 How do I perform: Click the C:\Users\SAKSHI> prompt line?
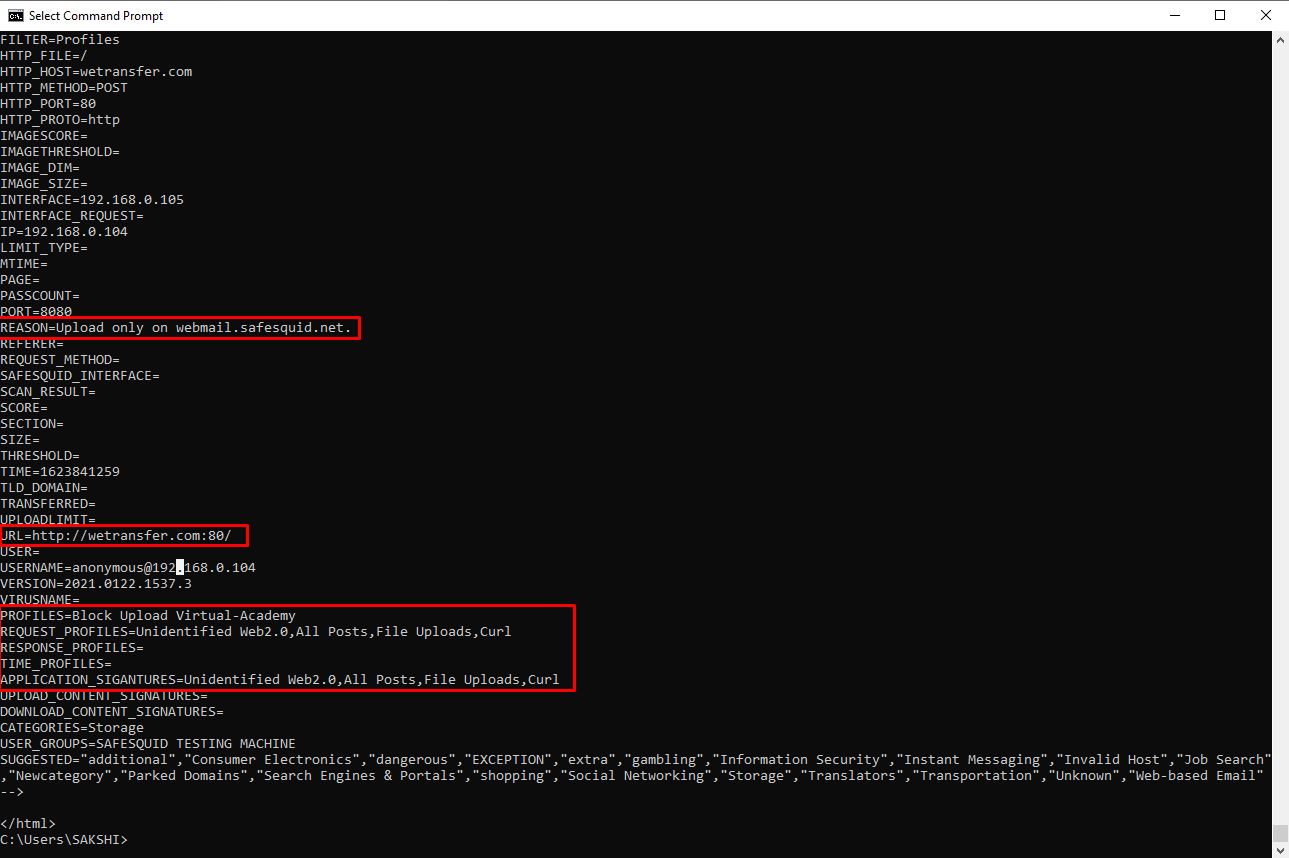65,839
